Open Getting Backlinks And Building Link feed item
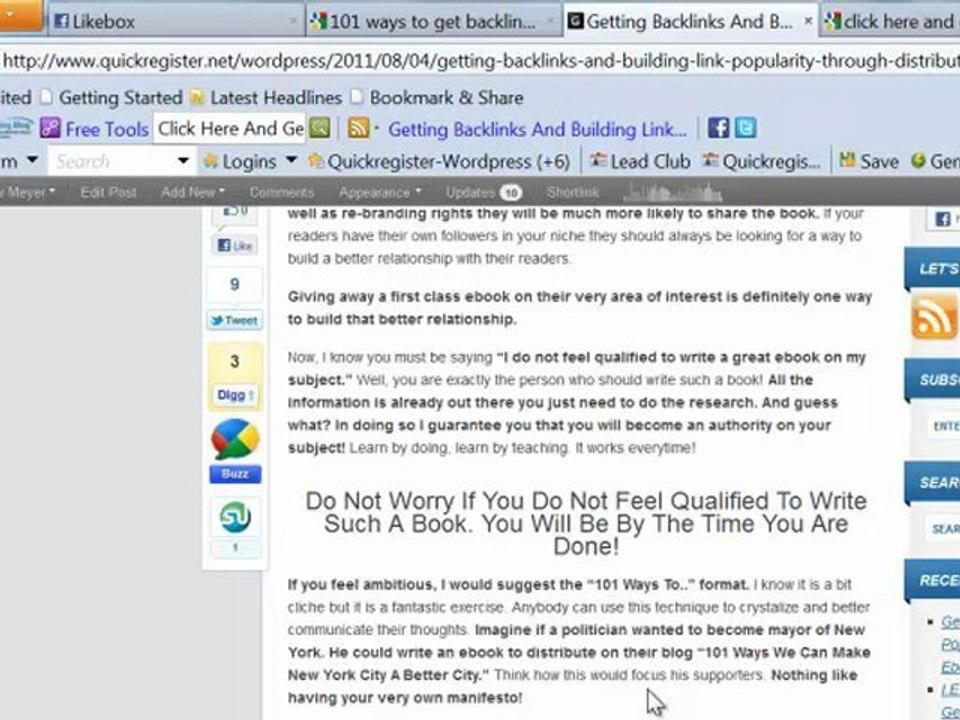The image size is (960, 720). point(537,129)
